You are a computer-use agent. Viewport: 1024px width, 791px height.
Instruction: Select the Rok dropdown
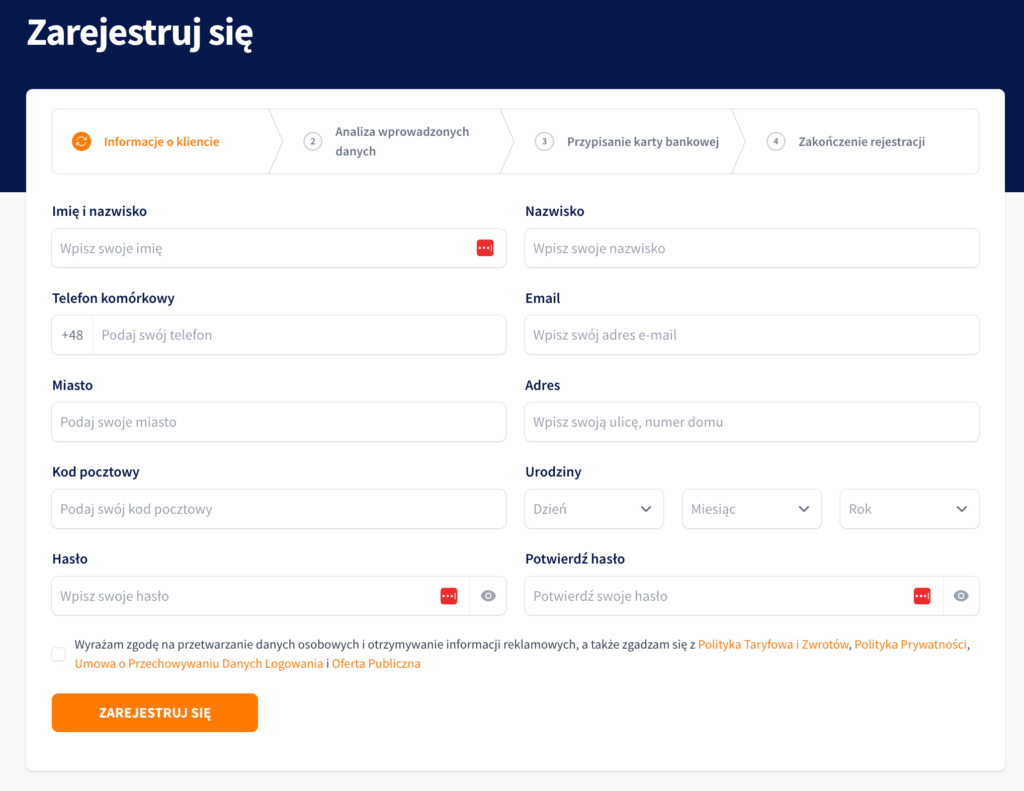[909, 509]
